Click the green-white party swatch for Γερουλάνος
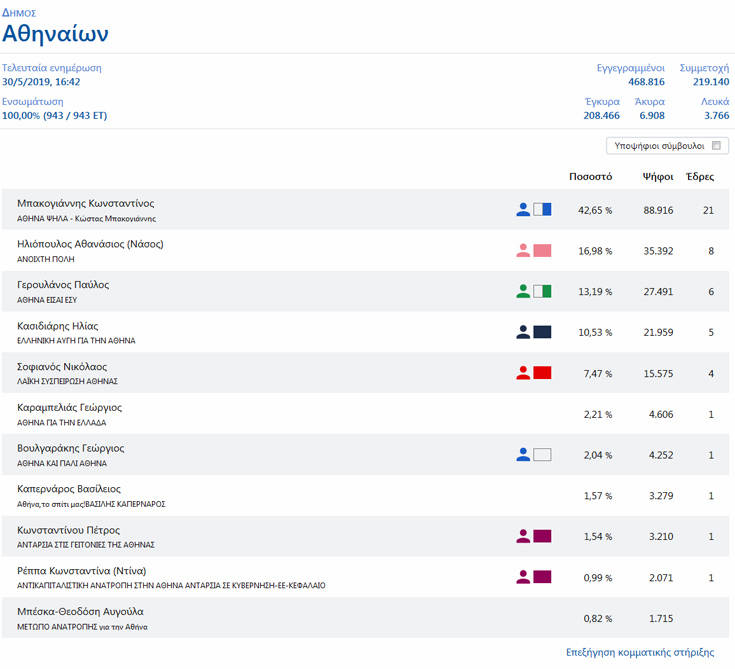 pyautogui.click(x=542, y=292)
